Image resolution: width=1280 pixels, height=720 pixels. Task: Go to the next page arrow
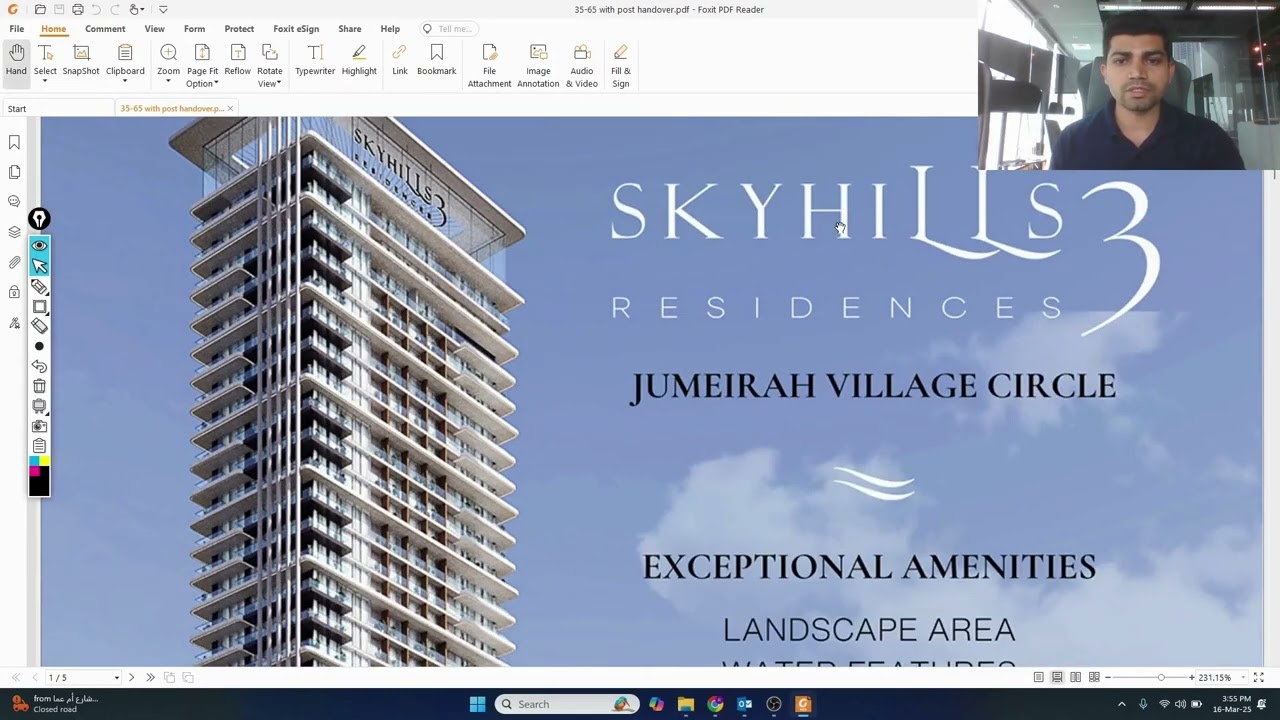pyautogui.click(x=131, y=677)
